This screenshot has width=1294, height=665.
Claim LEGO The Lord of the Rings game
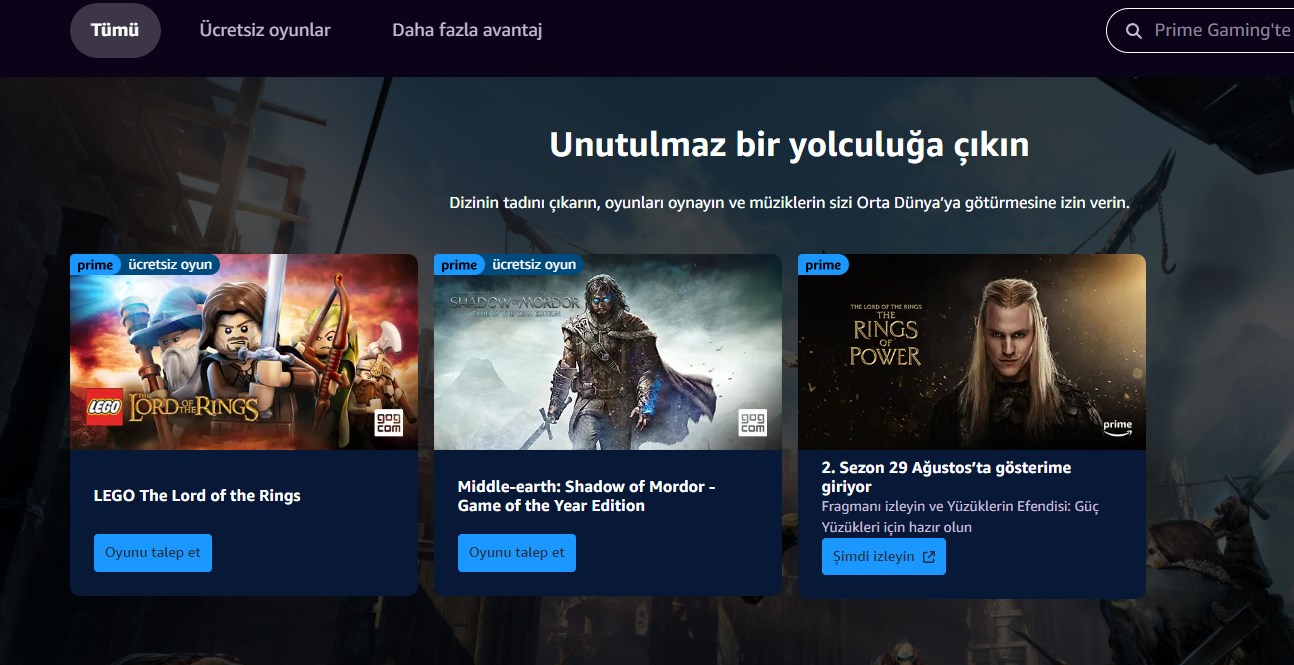tap(153, 553)
